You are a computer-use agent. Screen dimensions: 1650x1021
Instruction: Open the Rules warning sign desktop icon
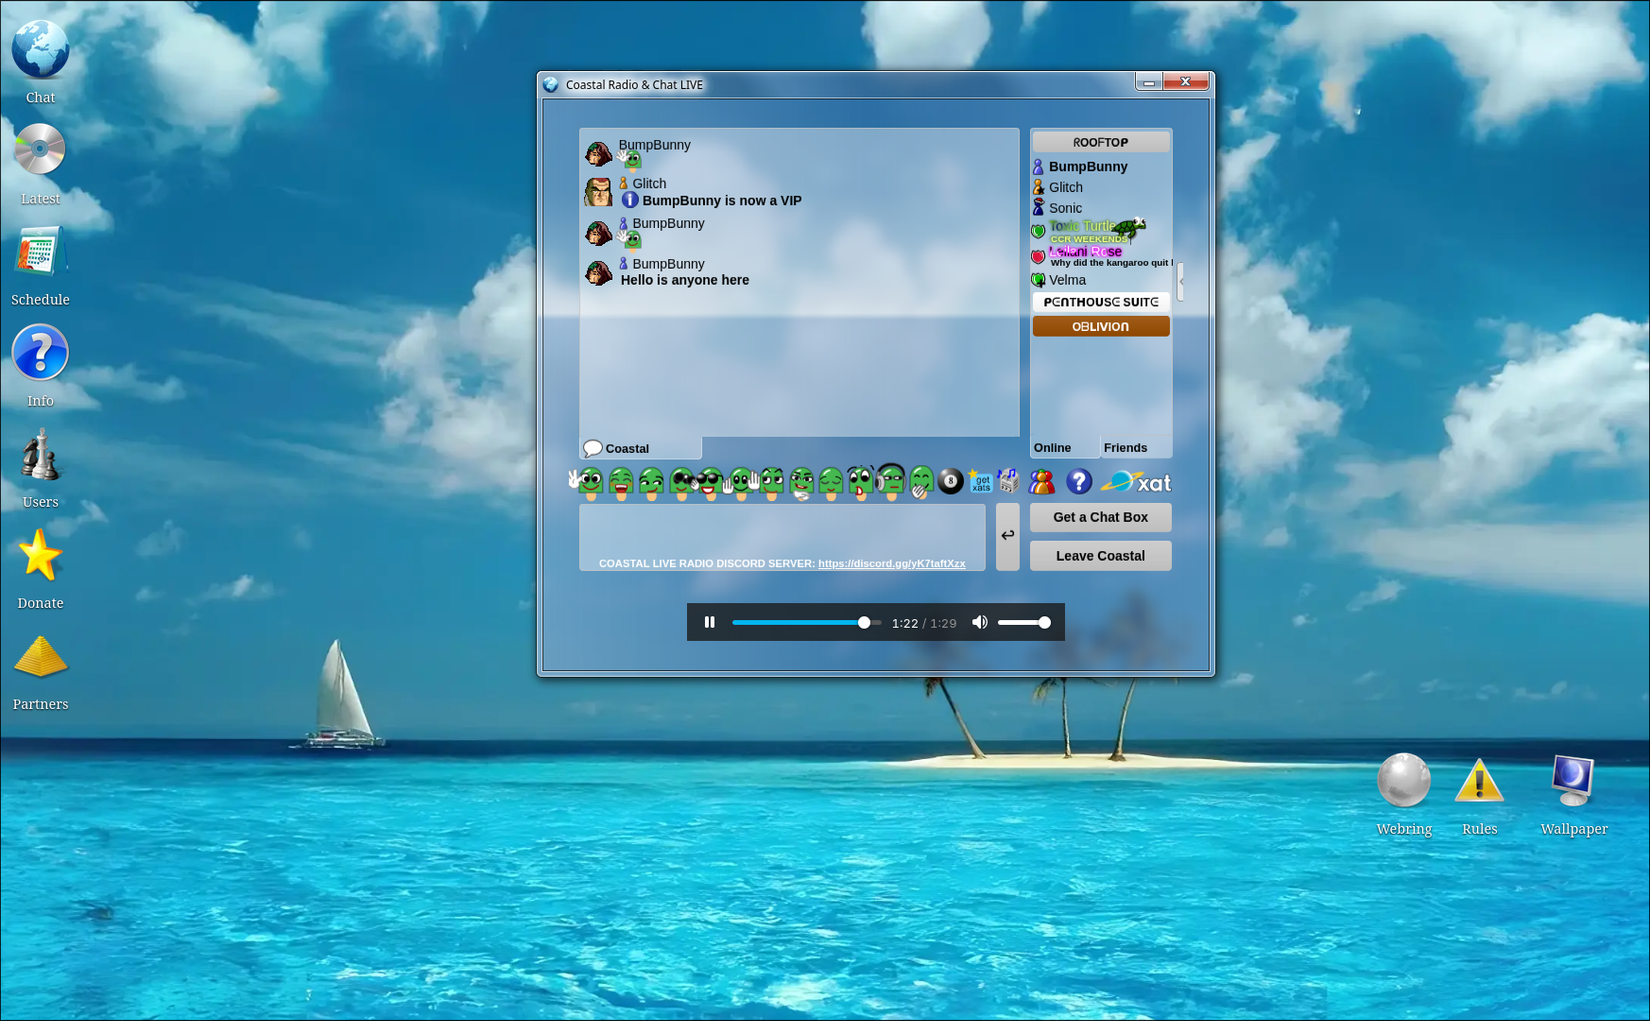(x=1479, y=780)
